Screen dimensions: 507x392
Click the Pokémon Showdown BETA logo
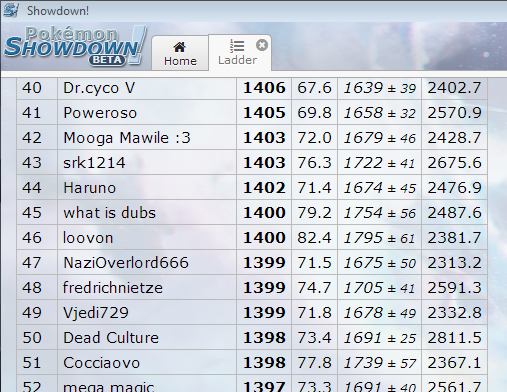75,46
